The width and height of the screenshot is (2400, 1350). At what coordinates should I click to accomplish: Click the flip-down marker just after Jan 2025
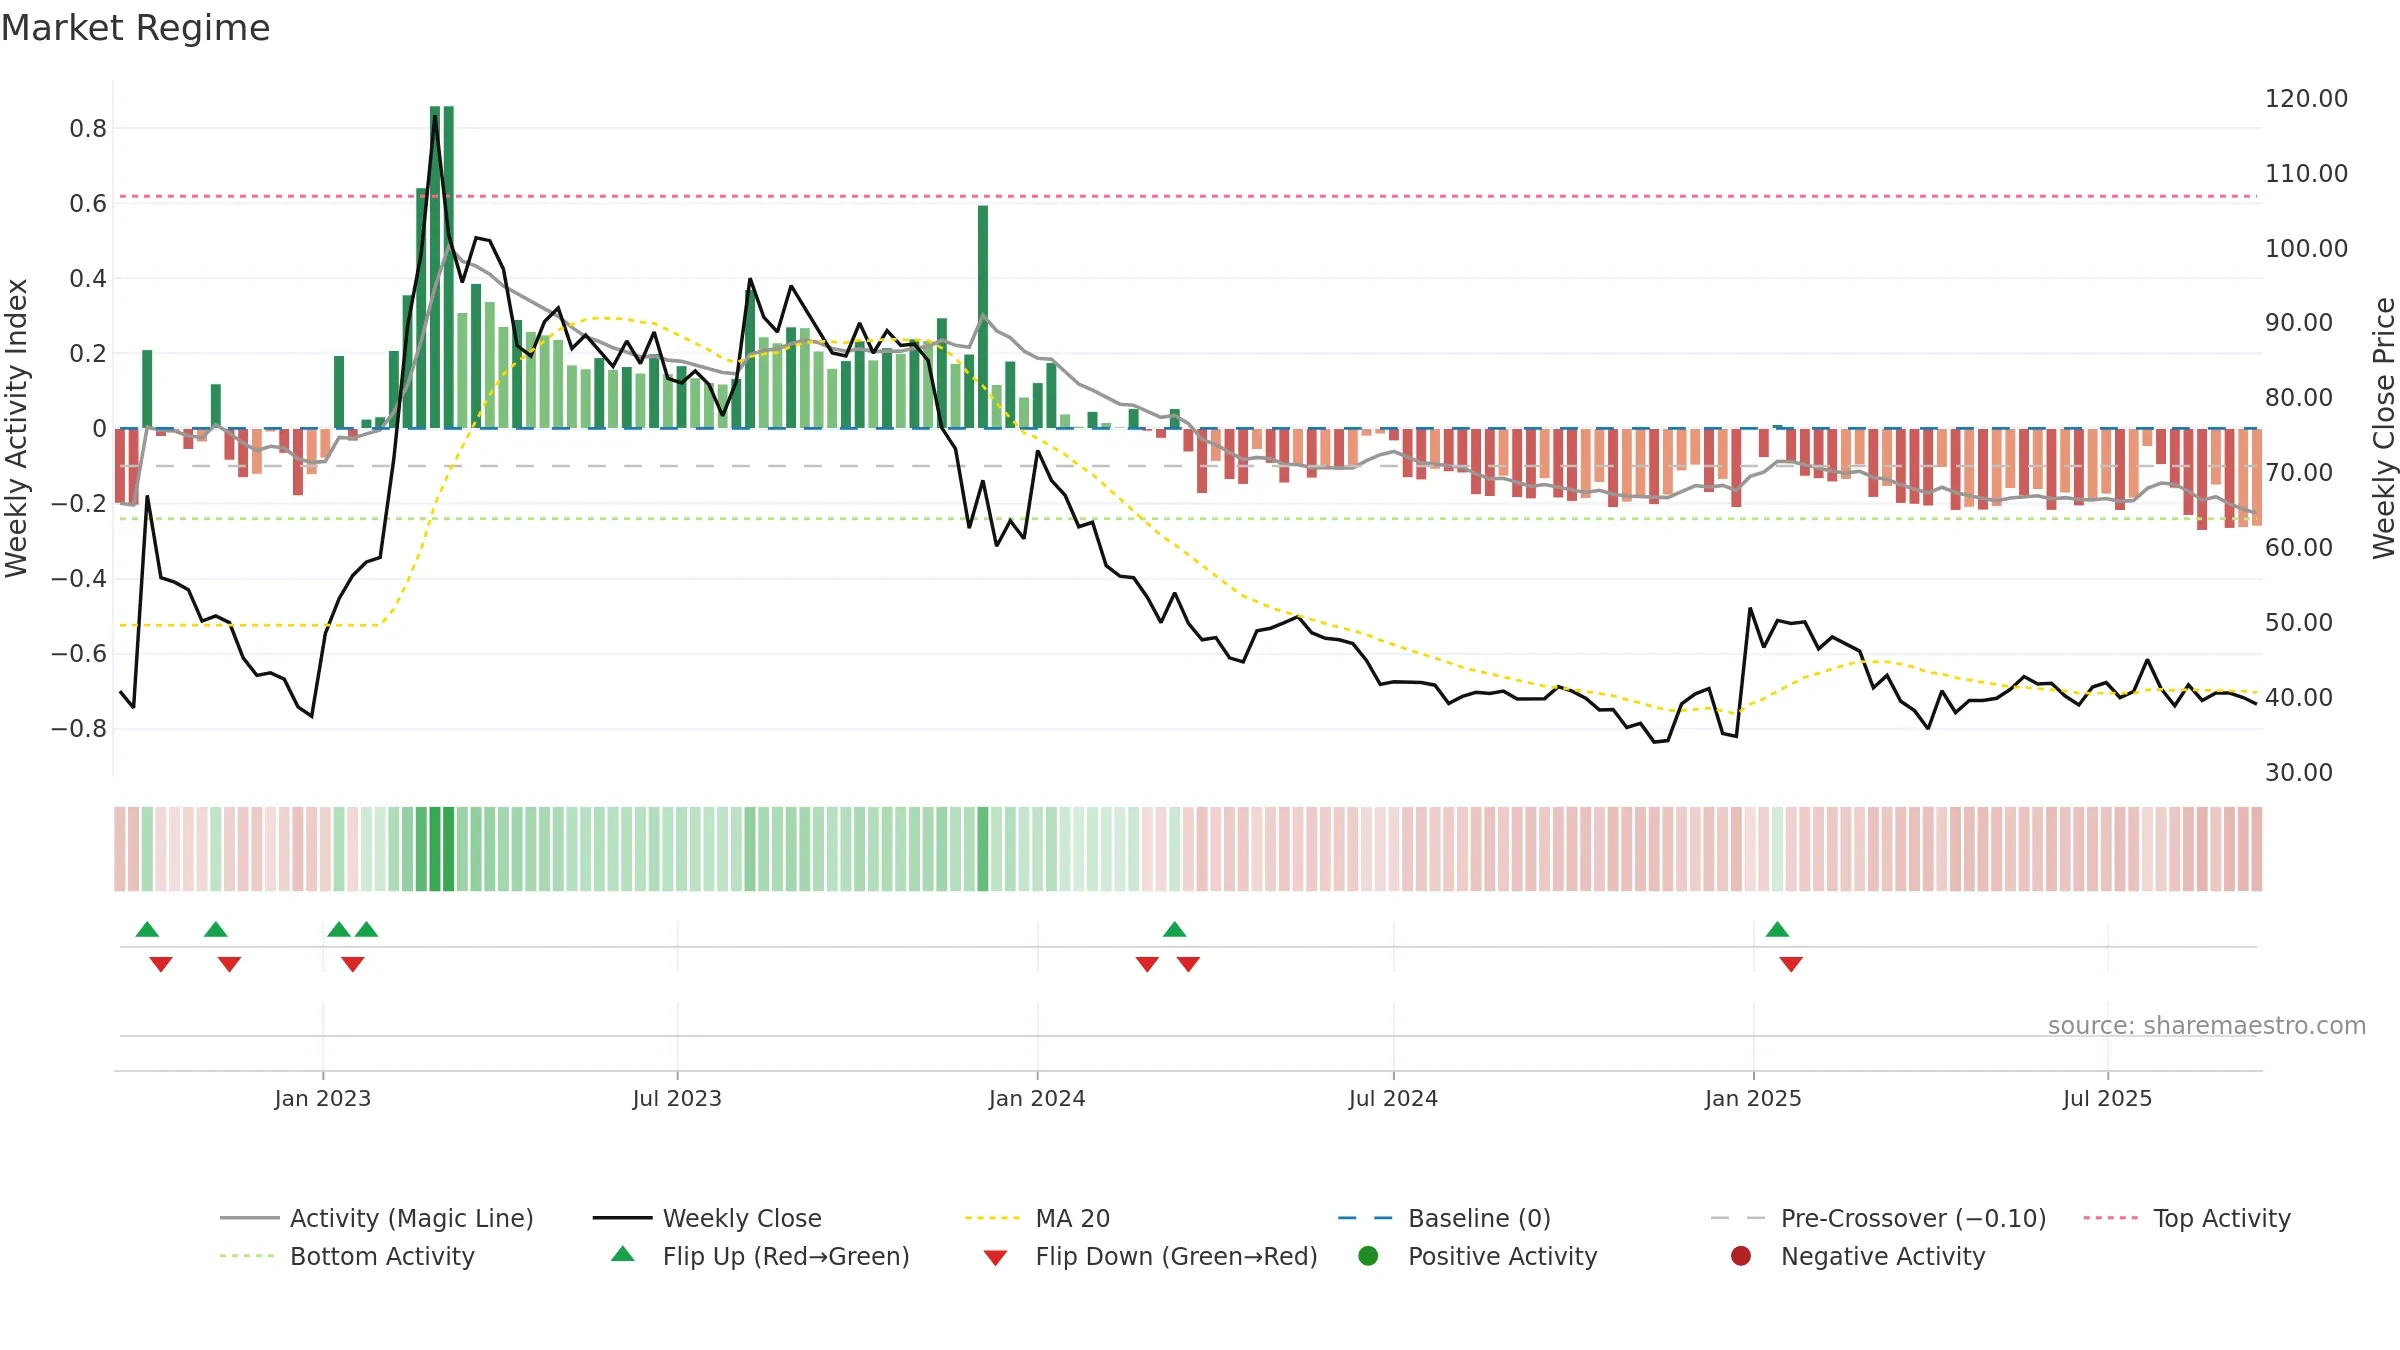point(1791,964)
